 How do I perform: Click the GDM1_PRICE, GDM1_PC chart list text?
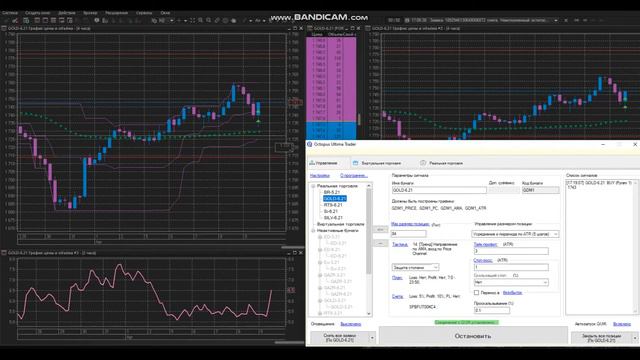point(439,208)
